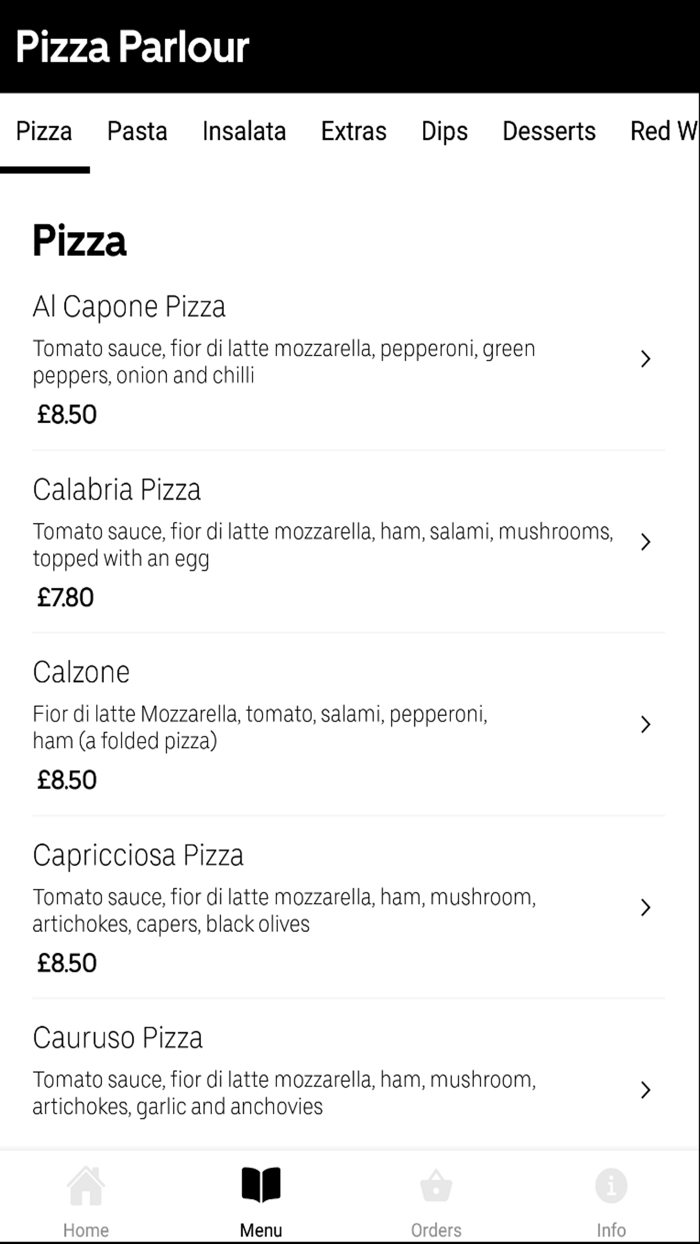The image size is (700, 1244).
Task: Open the Home screen icon
Action: pyautogui.click(x=86, y=1196)
